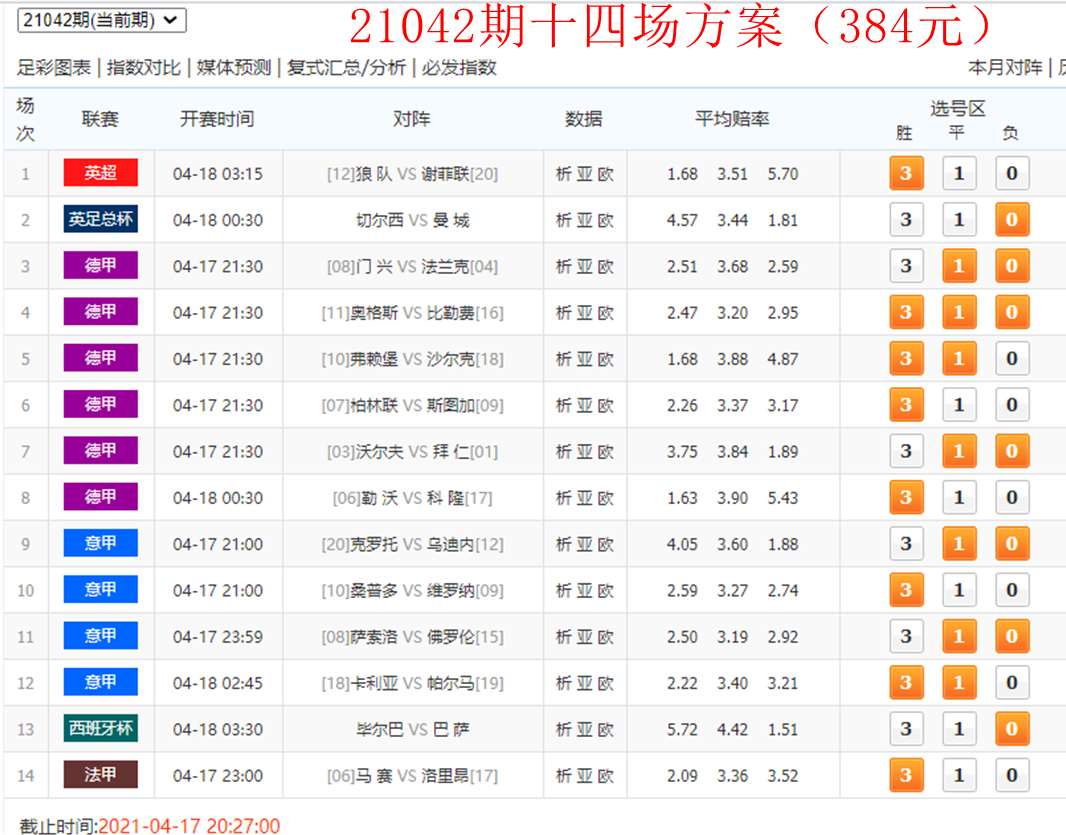
Task: Open the 本月对阵 link
Action: [1005, 67]
